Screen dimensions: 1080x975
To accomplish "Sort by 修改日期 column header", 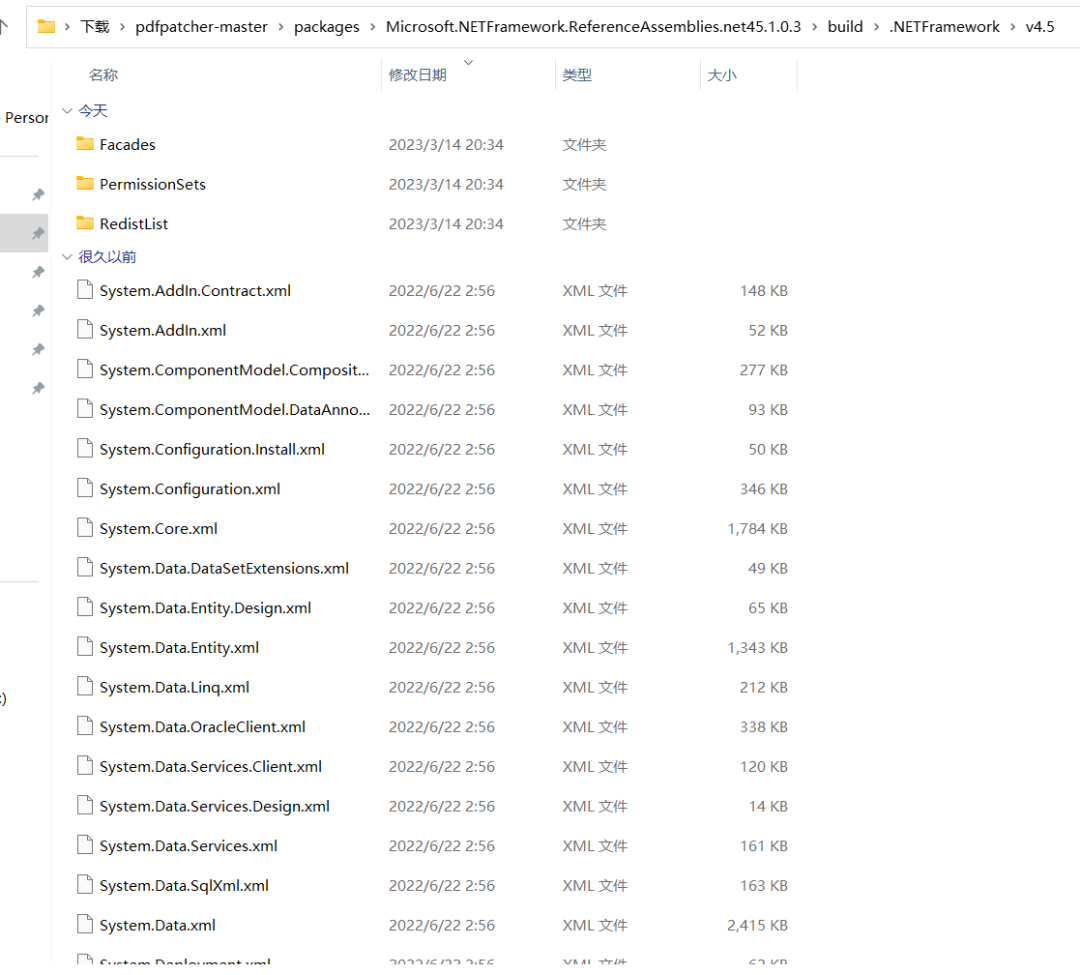I will 417,75.
